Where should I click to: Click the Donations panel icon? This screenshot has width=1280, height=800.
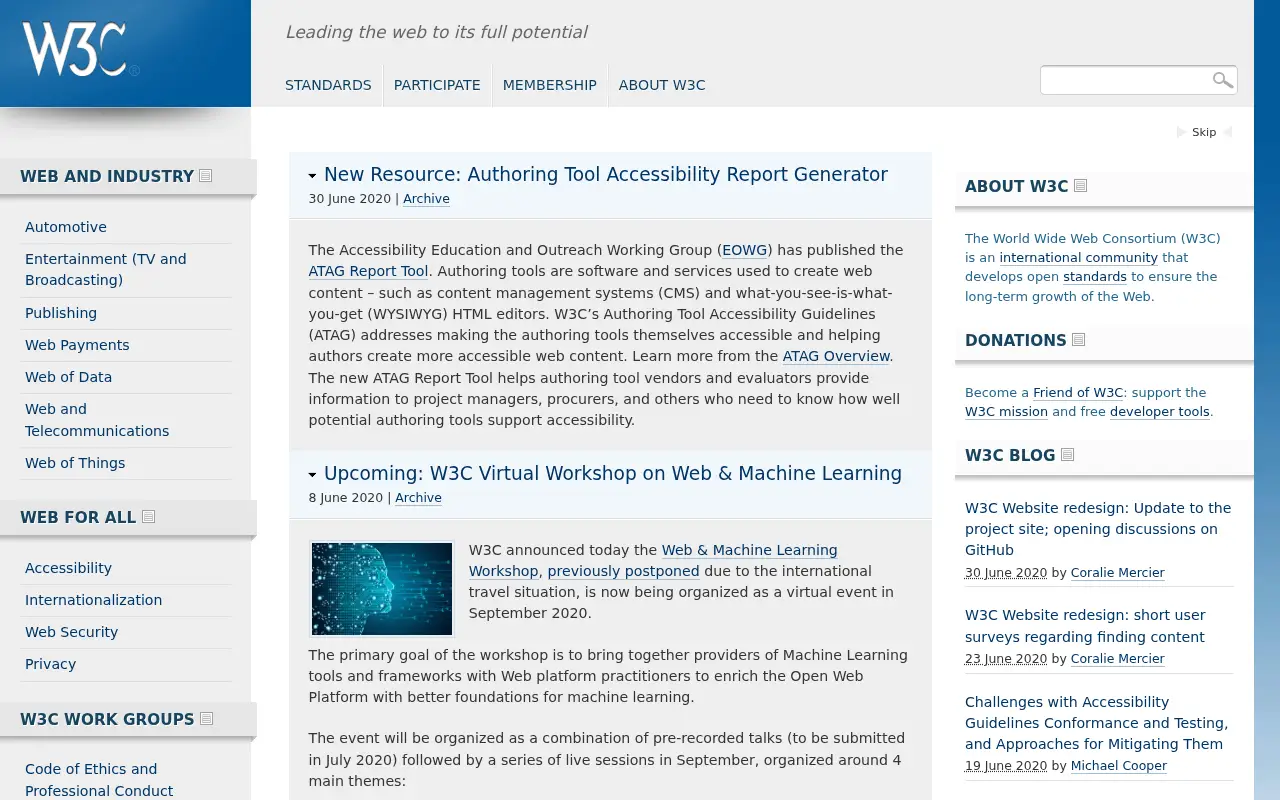coord(1078,340)
